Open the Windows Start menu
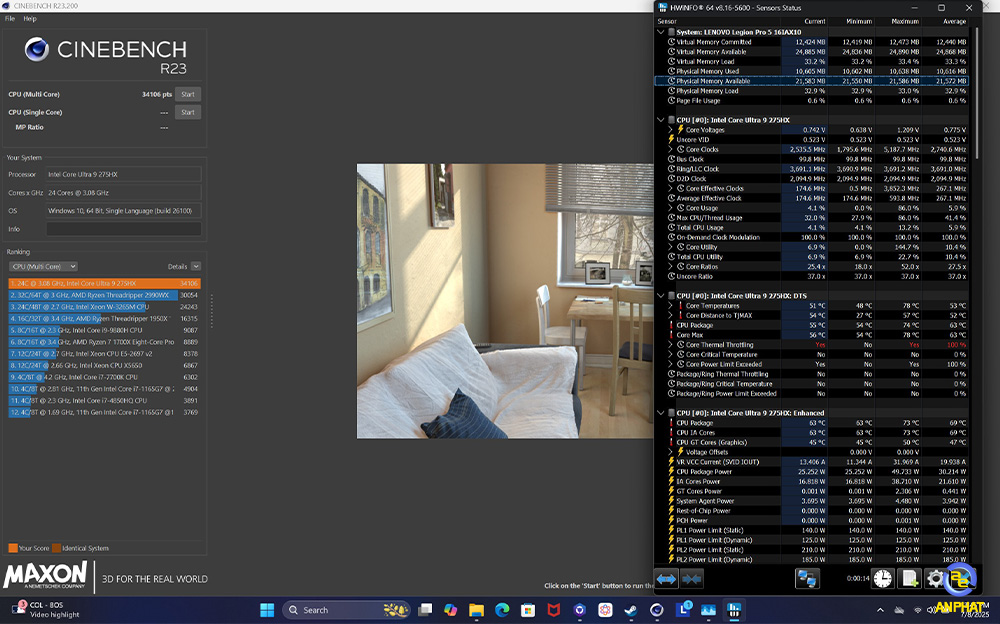 267,610
